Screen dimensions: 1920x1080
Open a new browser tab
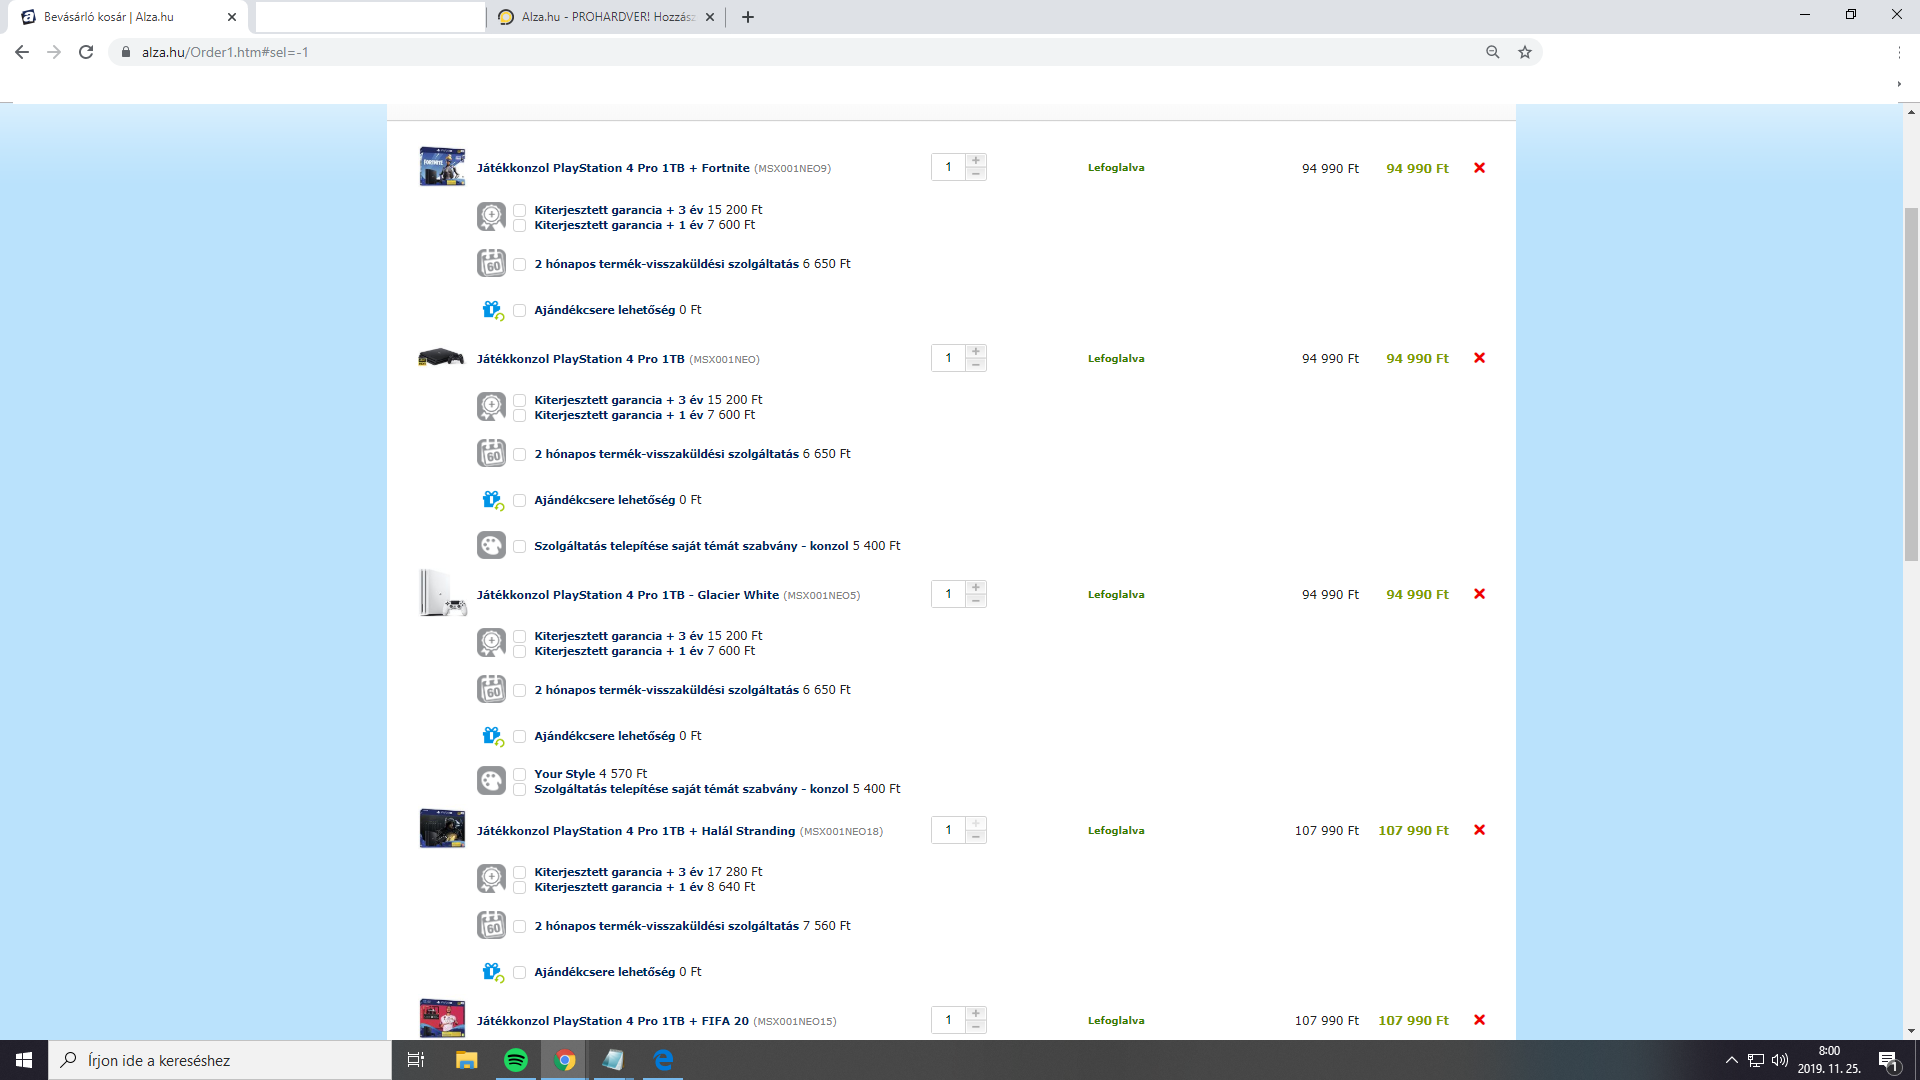[748, 17]
